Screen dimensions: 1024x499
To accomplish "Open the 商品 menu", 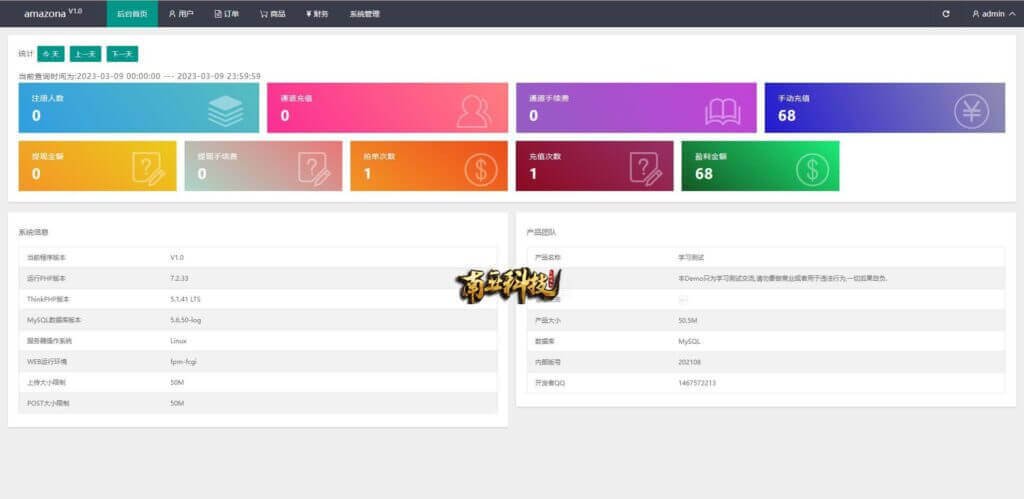I will pyautogui.click(x=272, y=14).
